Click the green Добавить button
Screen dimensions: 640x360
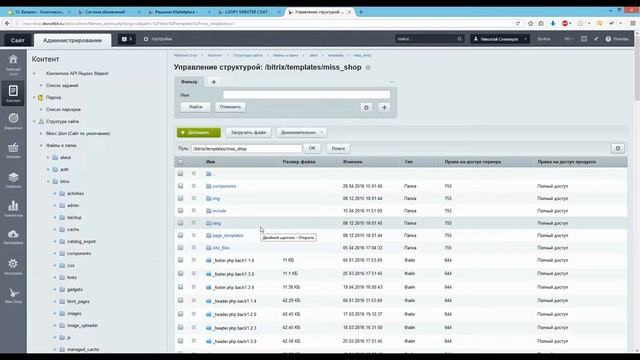pyautogui.click(x=199, y=133)
